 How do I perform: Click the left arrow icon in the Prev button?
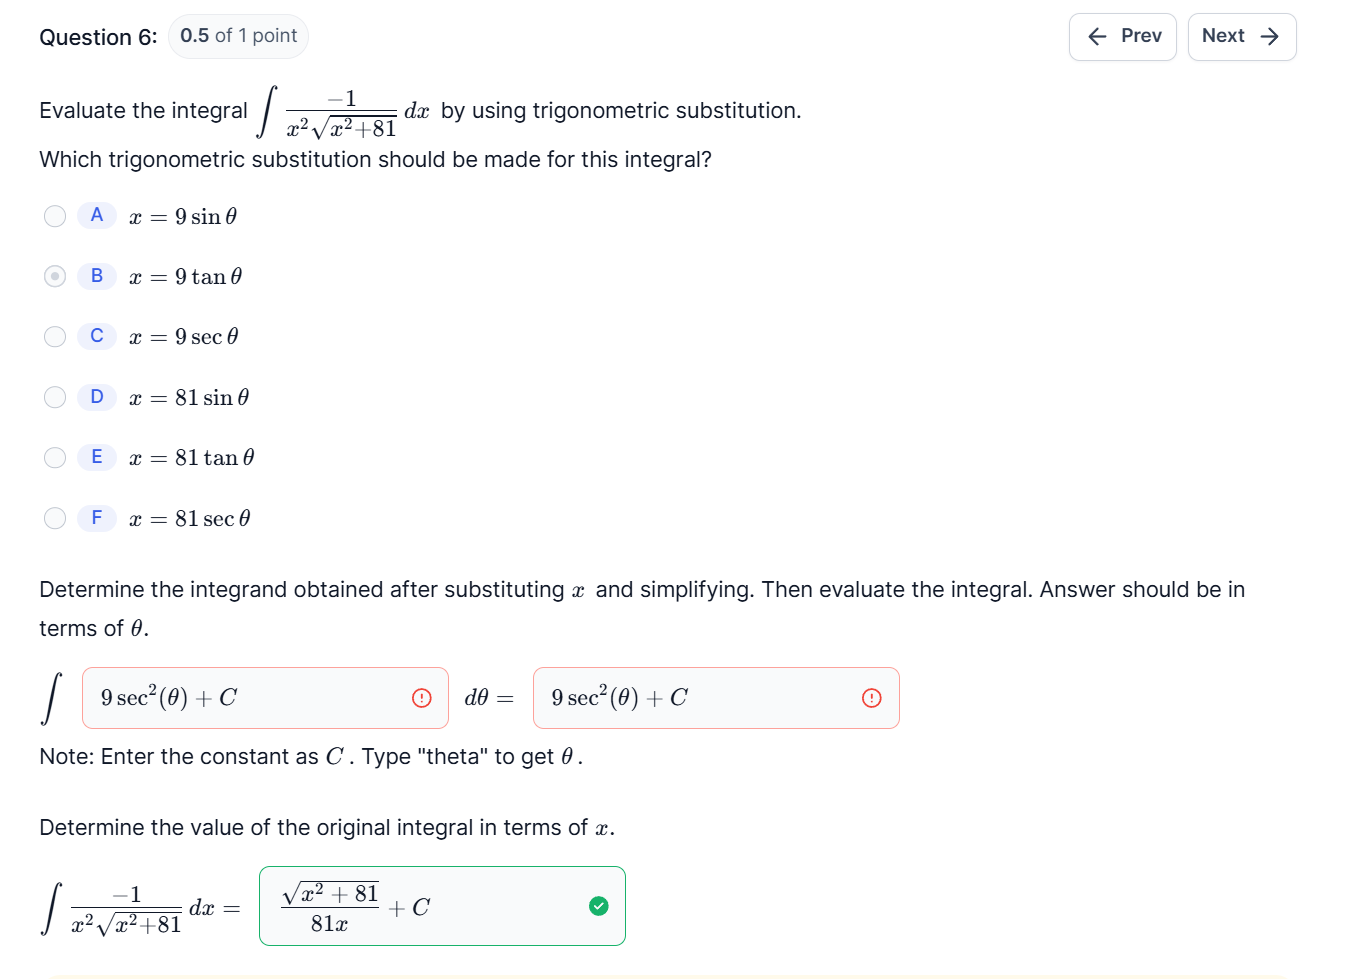click(1096, 36)
